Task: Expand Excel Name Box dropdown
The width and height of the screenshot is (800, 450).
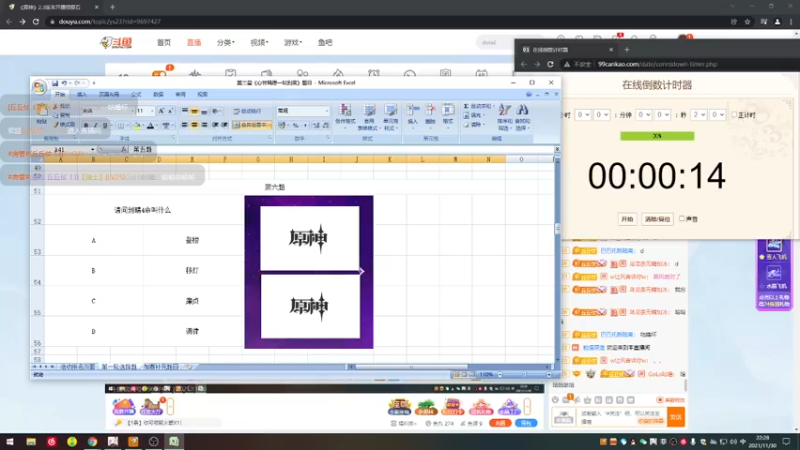Action: 92,149
